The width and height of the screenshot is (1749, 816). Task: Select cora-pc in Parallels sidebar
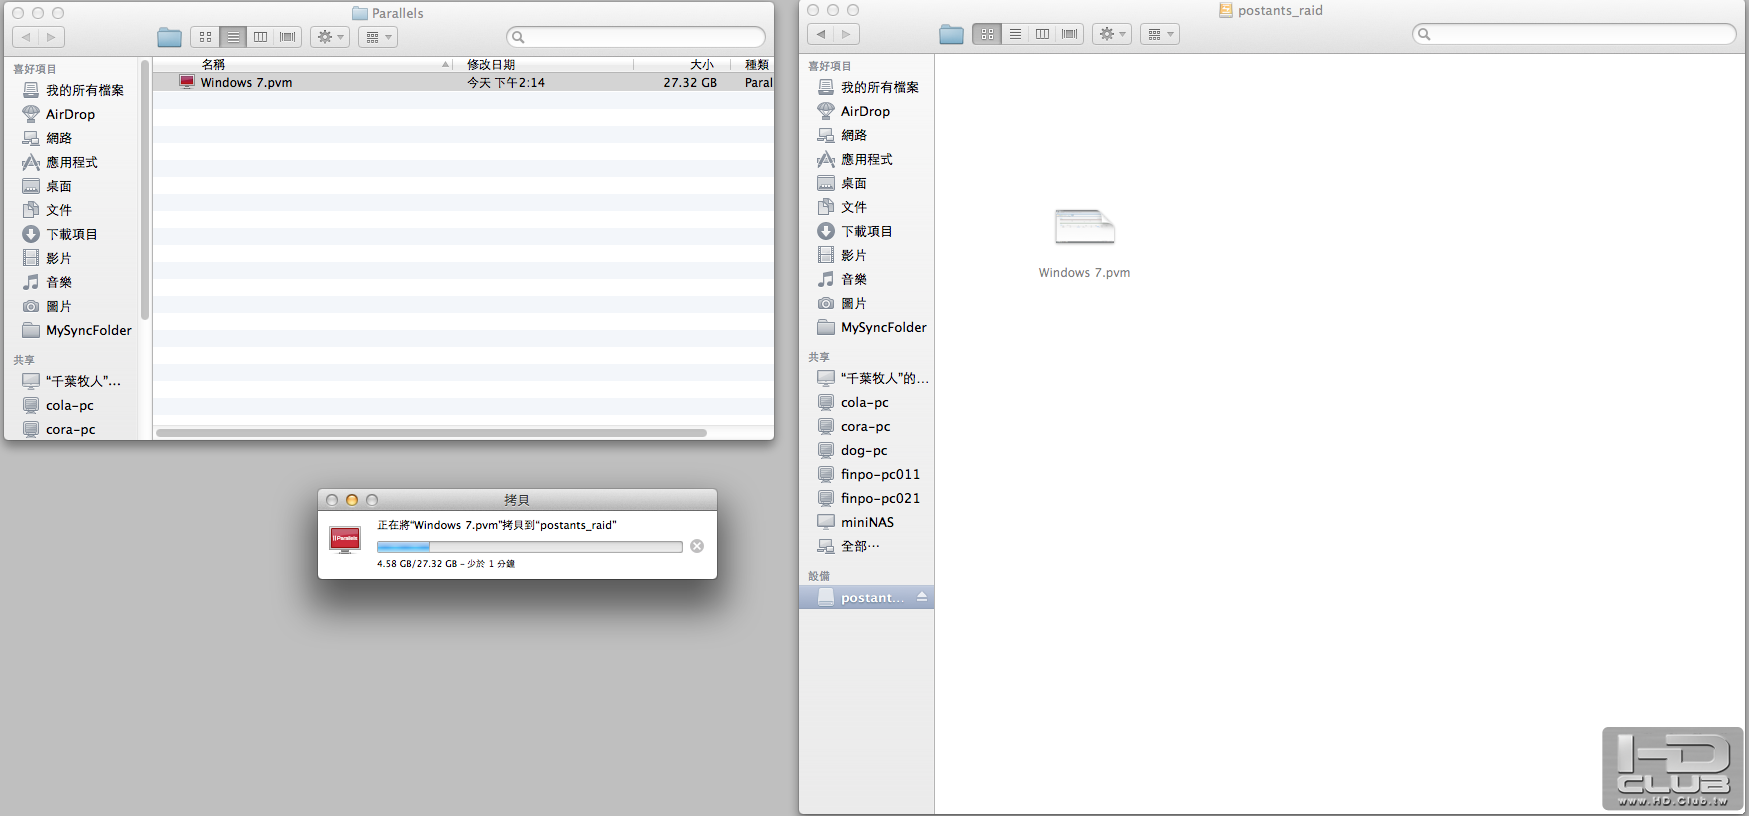[x=58, y=429]
